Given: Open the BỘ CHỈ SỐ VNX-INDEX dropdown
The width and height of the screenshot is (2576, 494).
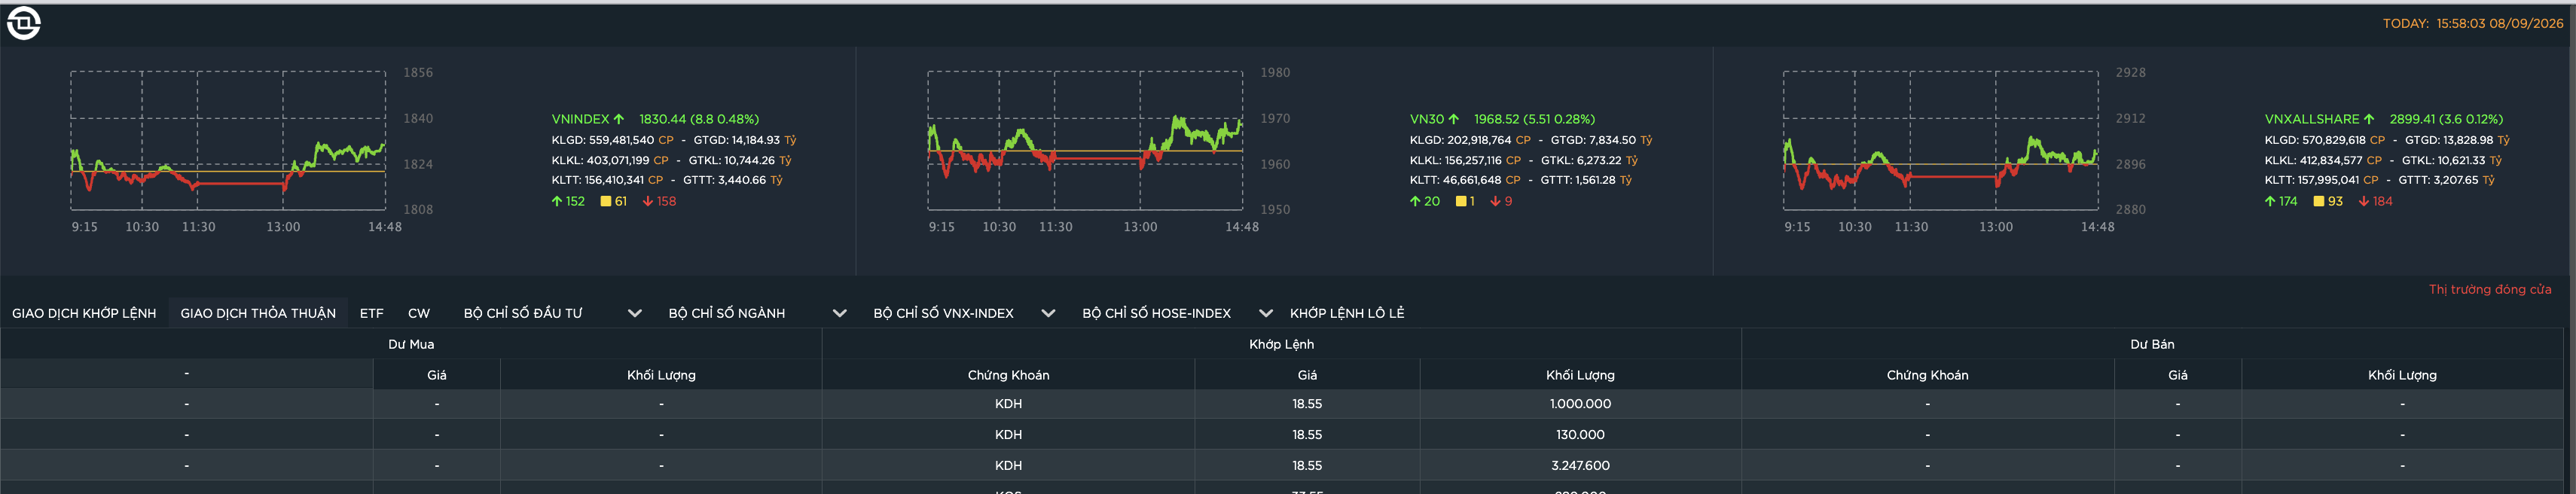Looking at the screenshot, I should click(x=1048, y=313).
